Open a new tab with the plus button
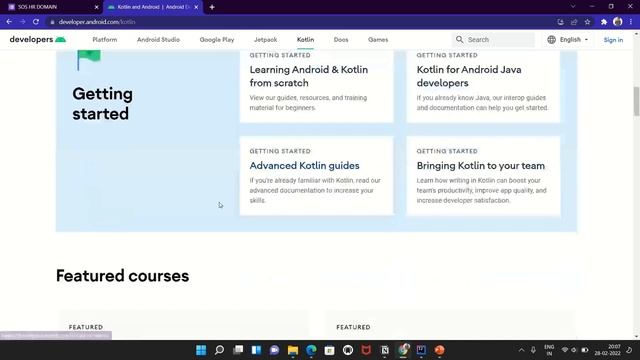Image resolution: width=640 pixels, height=360 pixels. coord(212,7)
